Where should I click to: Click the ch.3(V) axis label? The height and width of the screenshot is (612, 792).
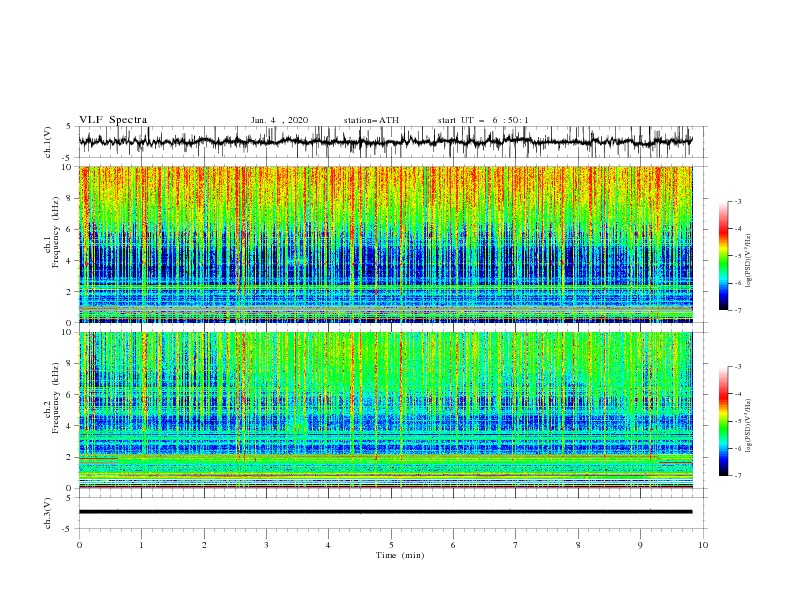[x=48, y=513]
